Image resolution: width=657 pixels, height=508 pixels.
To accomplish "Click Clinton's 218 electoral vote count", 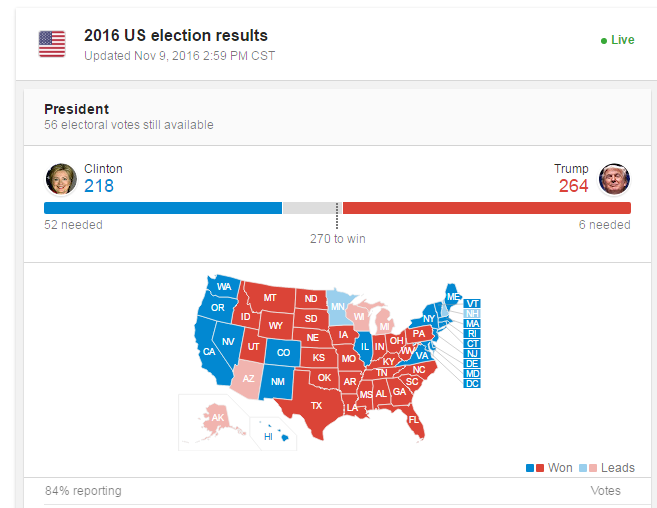I will click(99, 186).
